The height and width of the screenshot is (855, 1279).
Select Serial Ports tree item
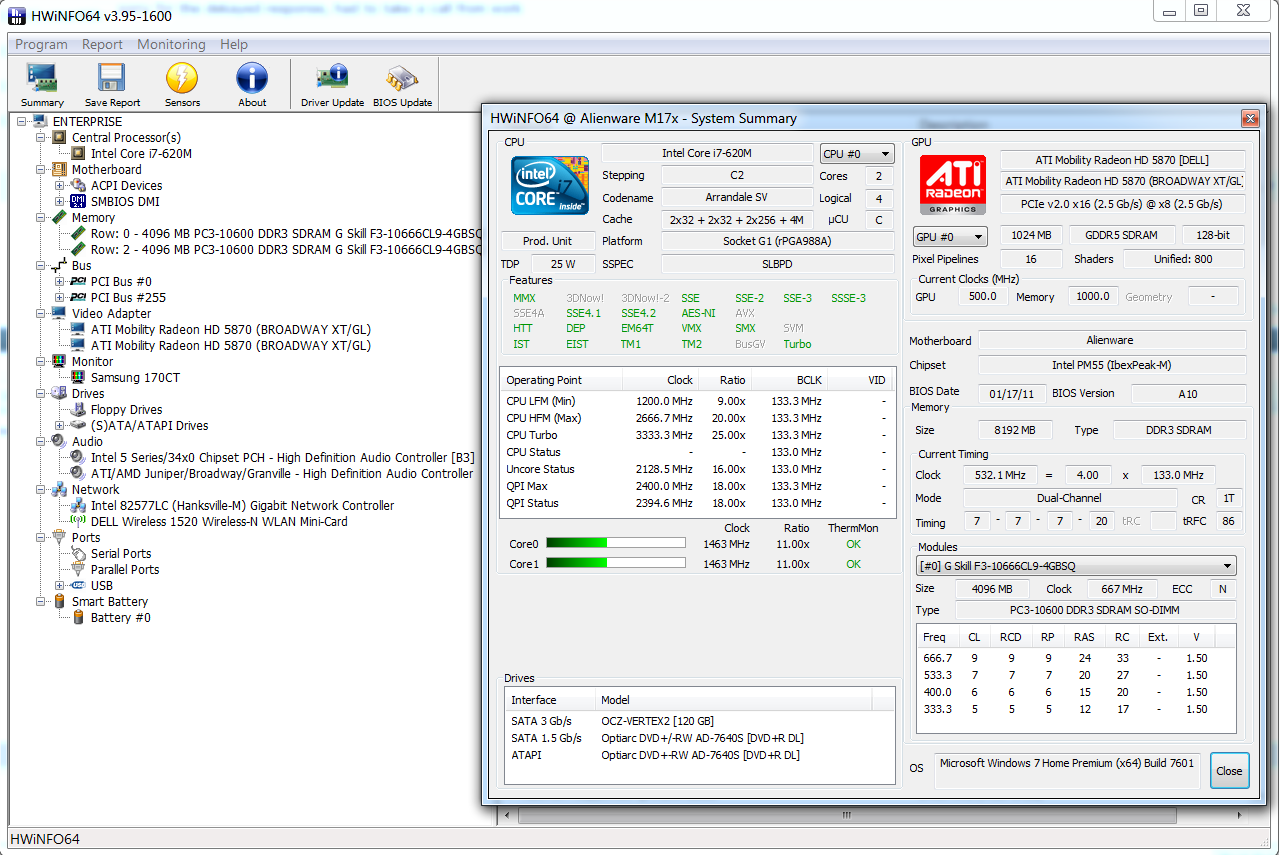121,553
